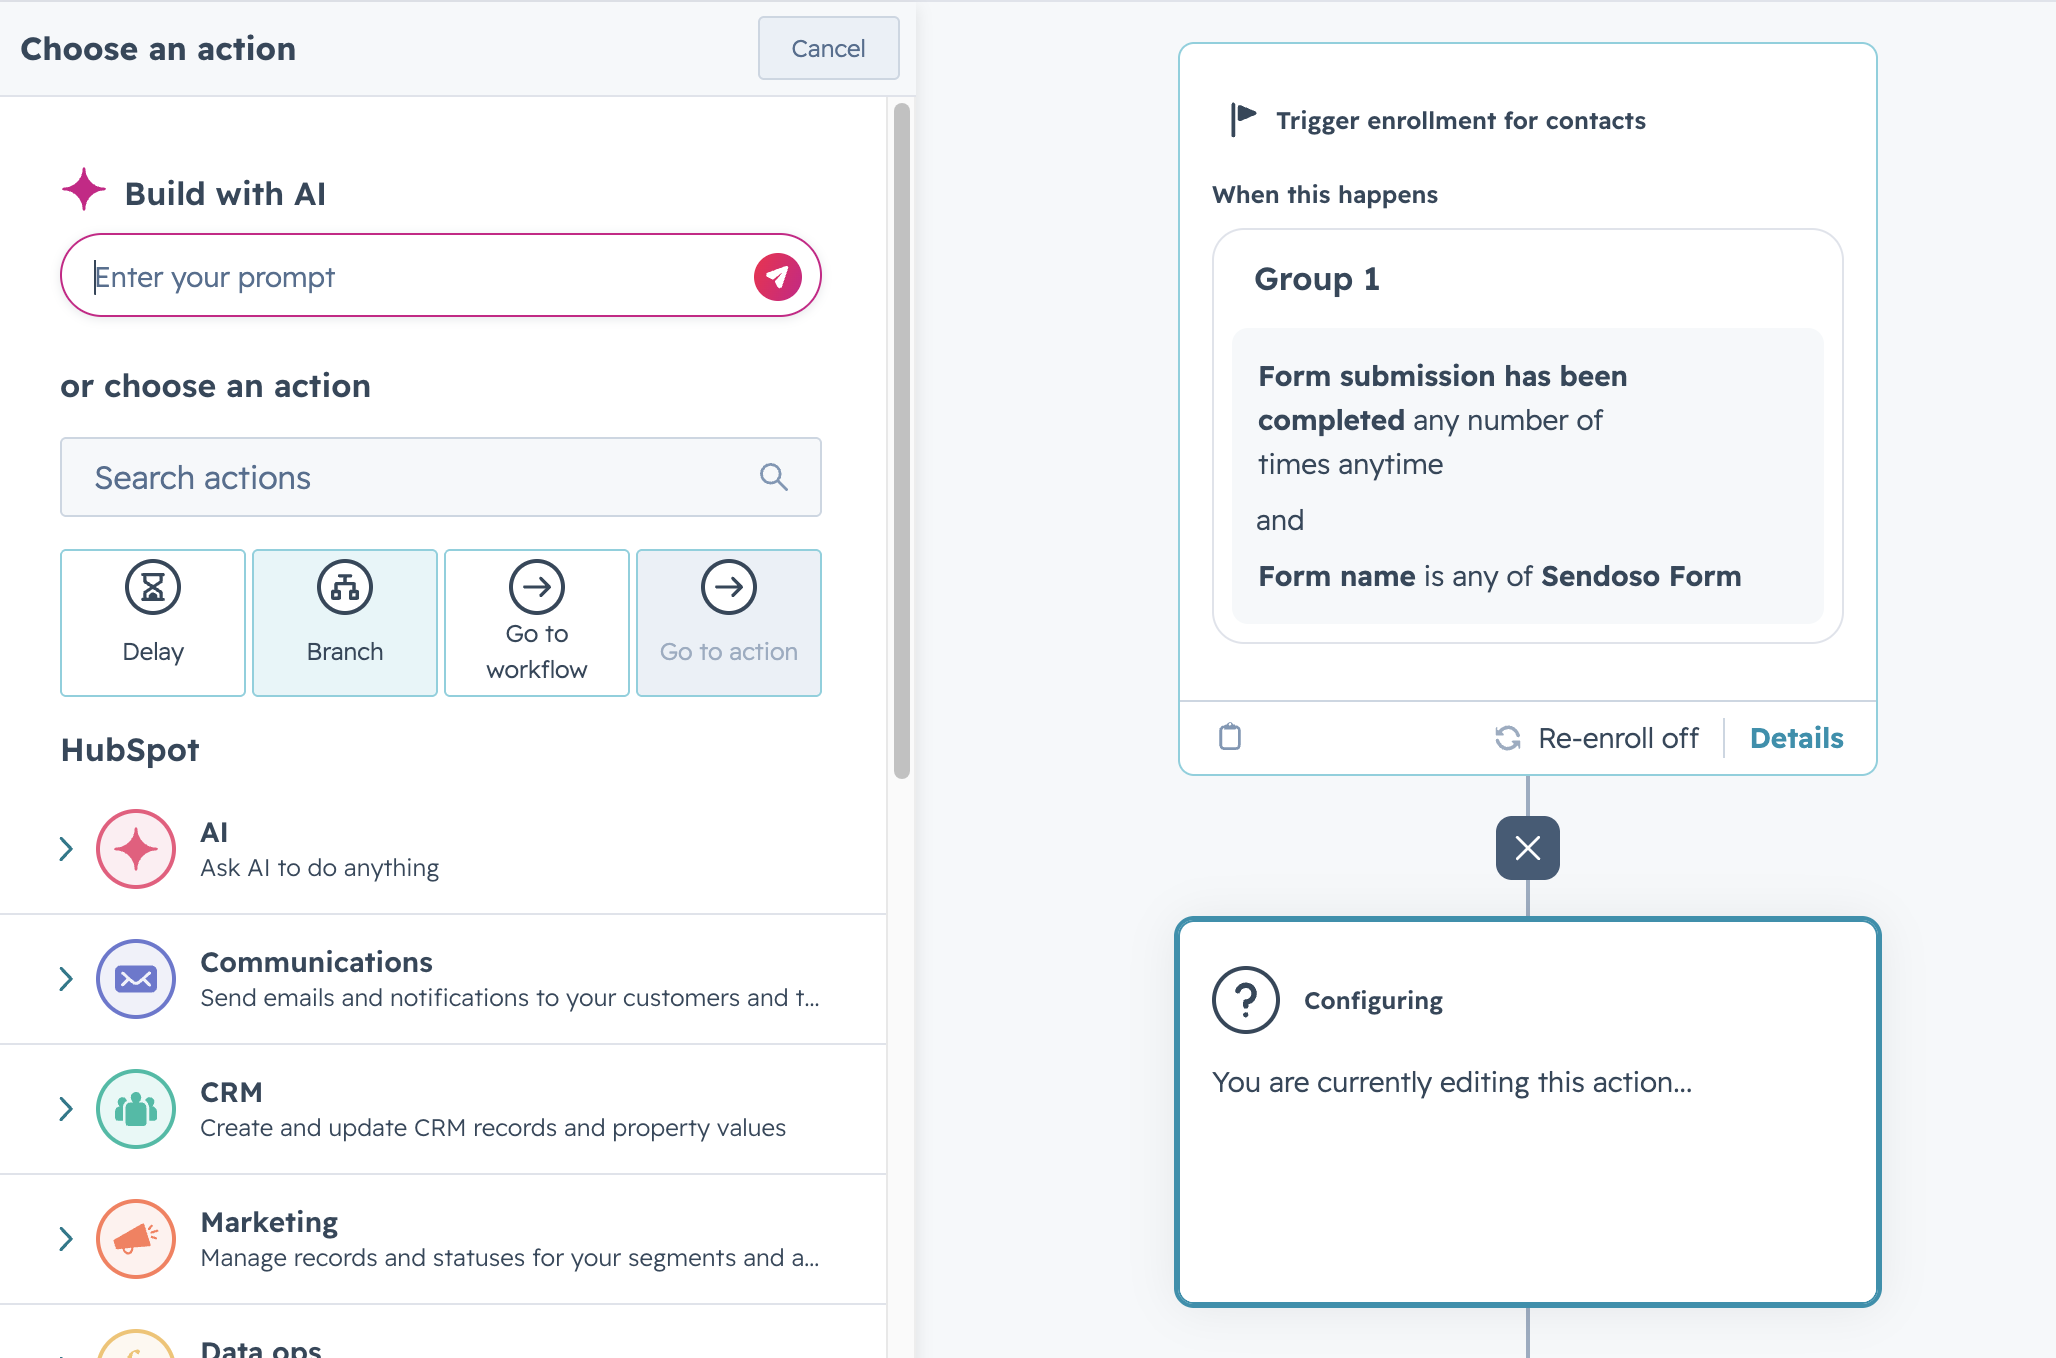
Task: Click the 'When this happens' label
Action: 1325,194
